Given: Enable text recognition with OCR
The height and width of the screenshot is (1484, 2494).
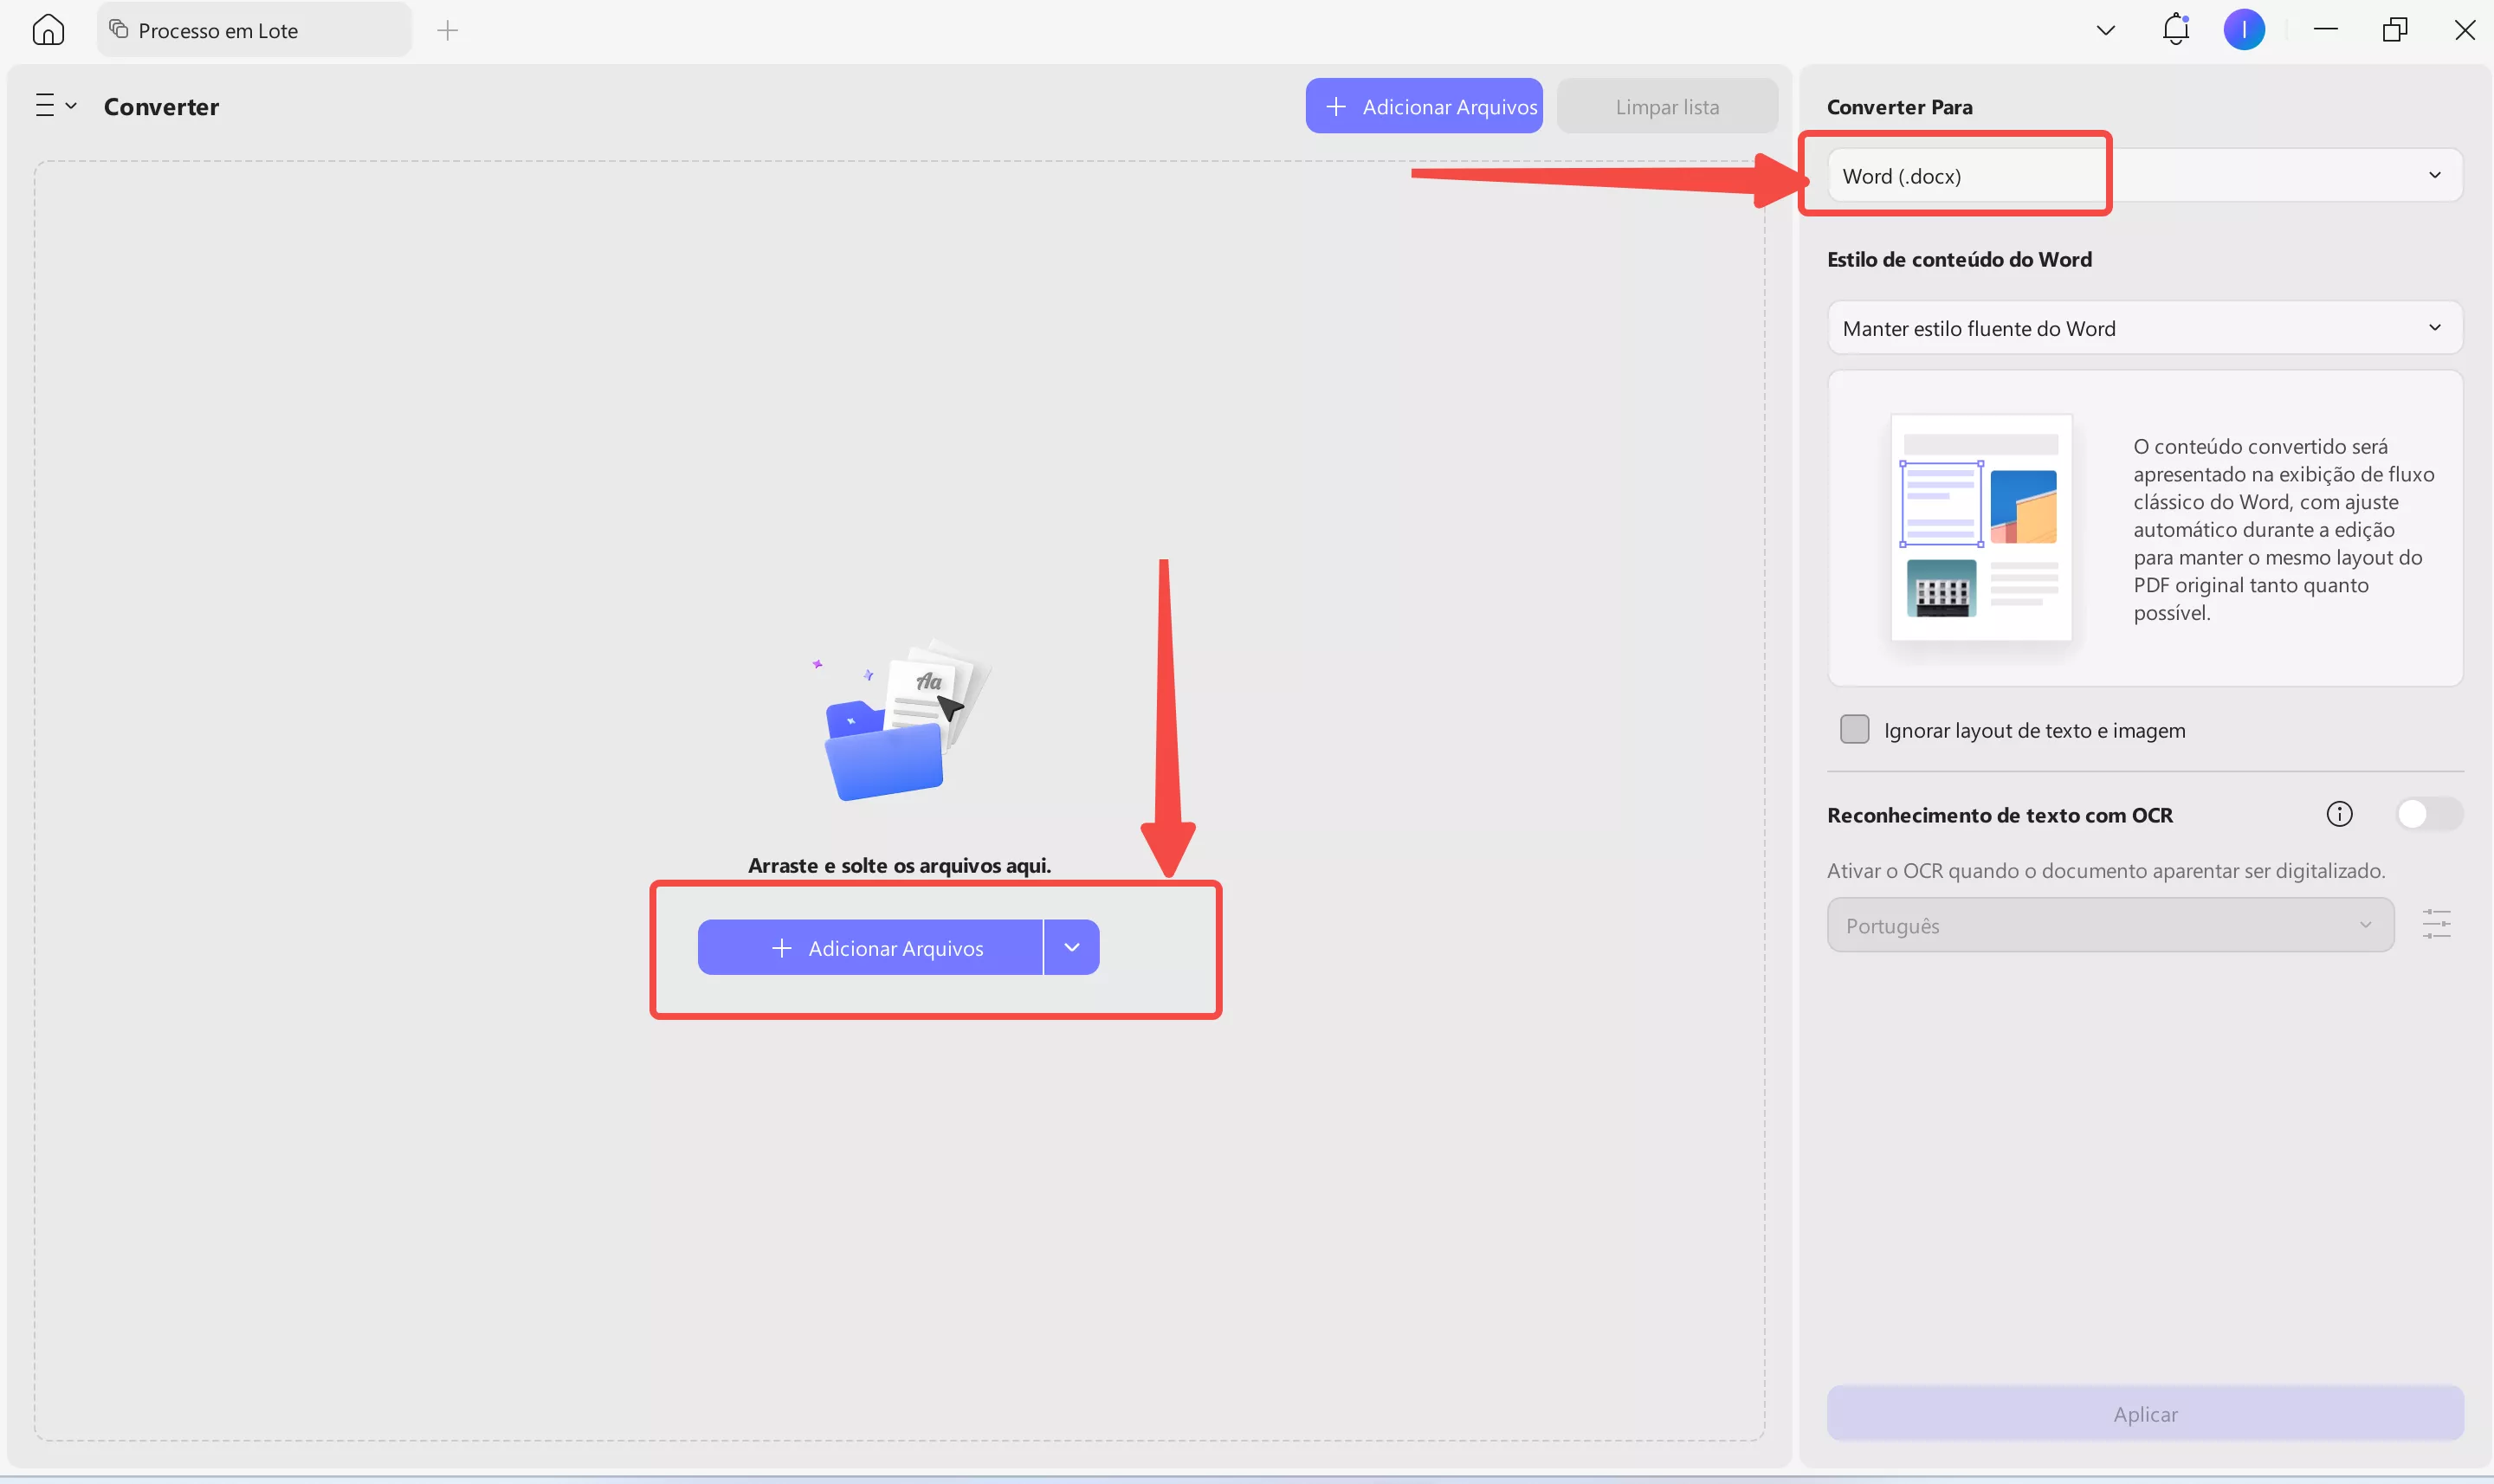Looking at the screenshot, I should [x=2429, y=814].
